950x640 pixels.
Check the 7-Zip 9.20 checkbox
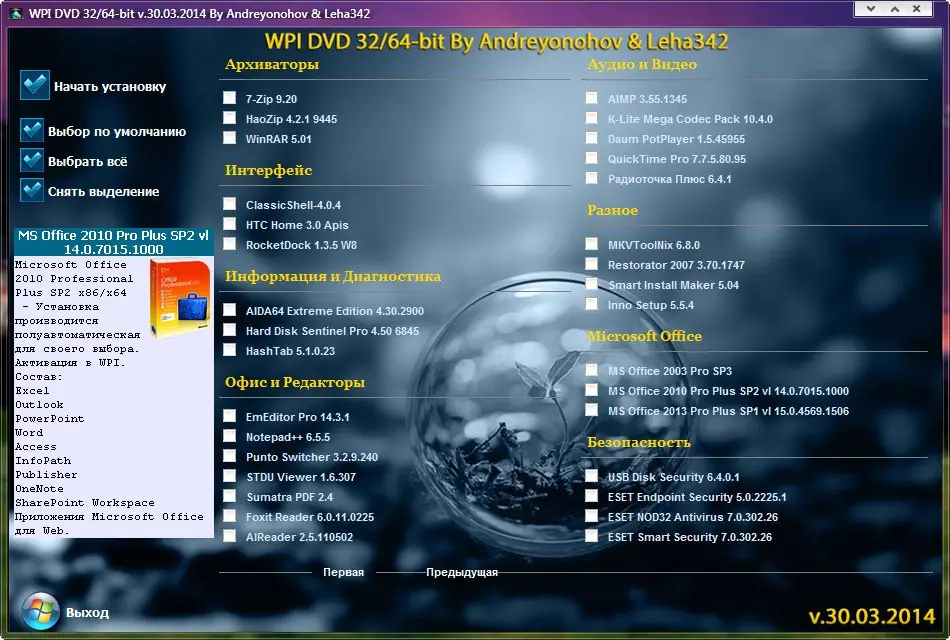(230, 98)
